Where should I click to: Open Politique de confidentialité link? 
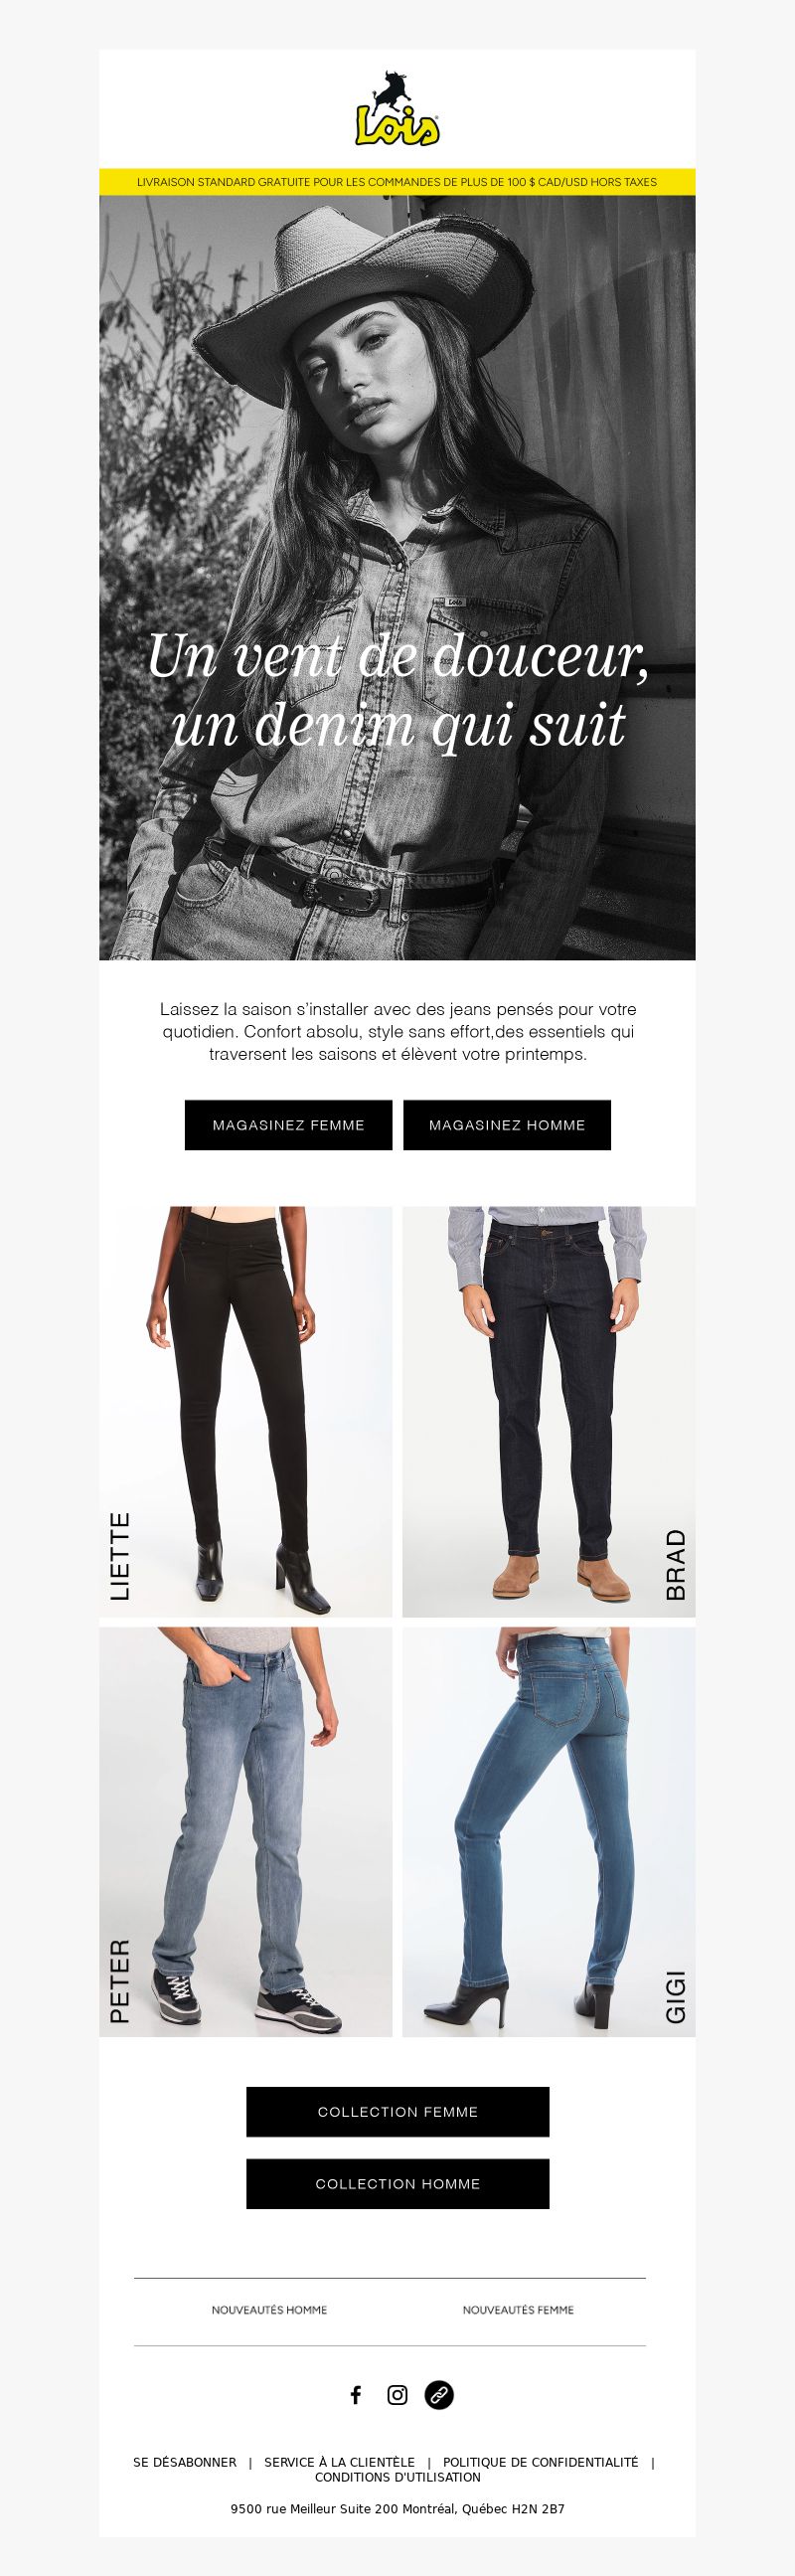(540, 2462)
